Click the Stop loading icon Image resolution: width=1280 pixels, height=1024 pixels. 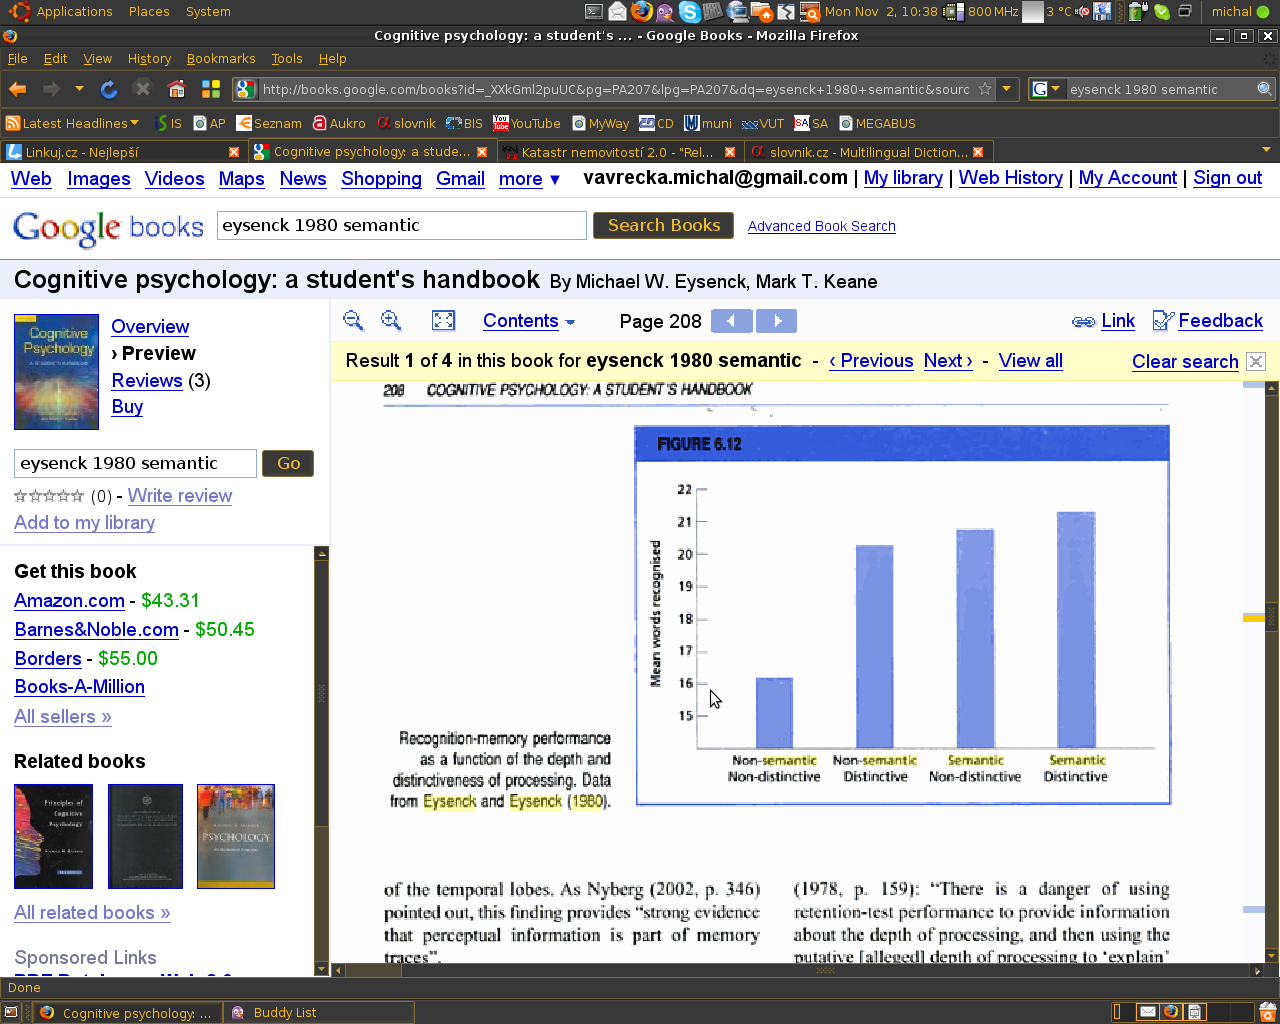coord(143,89)
